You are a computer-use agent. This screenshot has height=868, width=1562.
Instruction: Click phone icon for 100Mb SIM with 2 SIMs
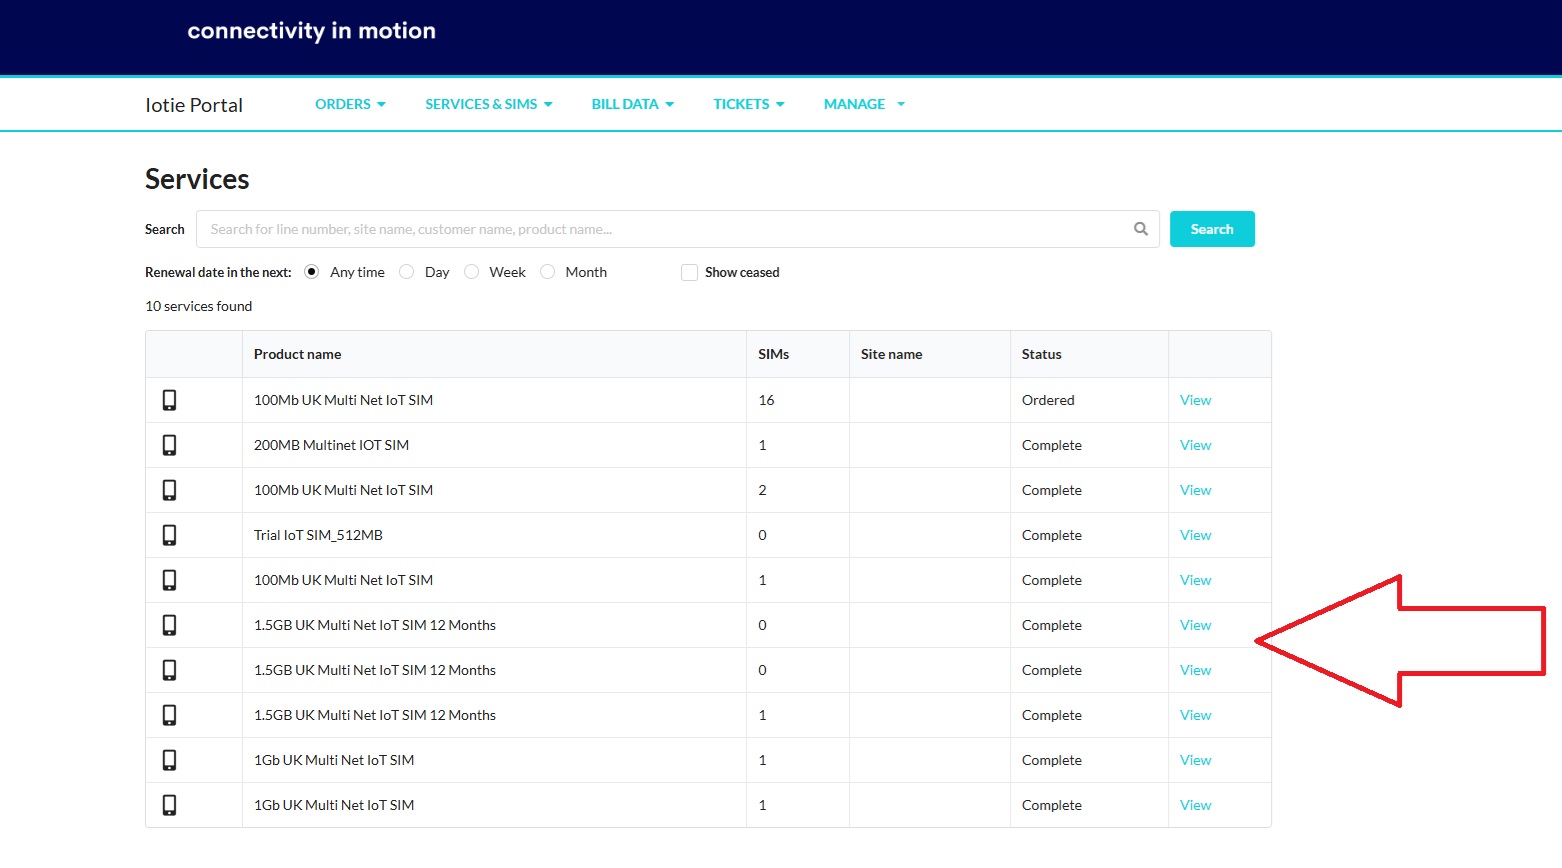[170, 490]
